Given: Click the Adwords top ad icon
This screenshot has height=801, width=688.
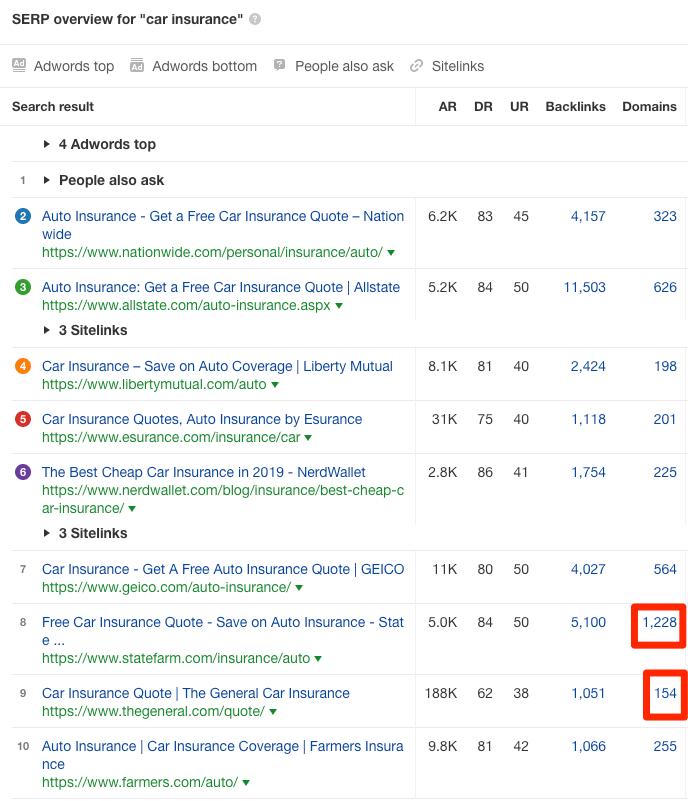Looking at the screenshot, I should pyautogui.click(x=18, y=66).
